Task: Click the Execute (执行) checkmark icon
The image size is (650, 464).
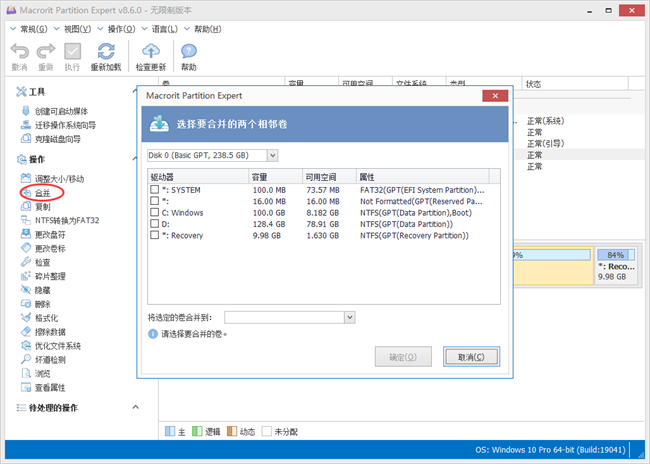Action: coord(72,51)
